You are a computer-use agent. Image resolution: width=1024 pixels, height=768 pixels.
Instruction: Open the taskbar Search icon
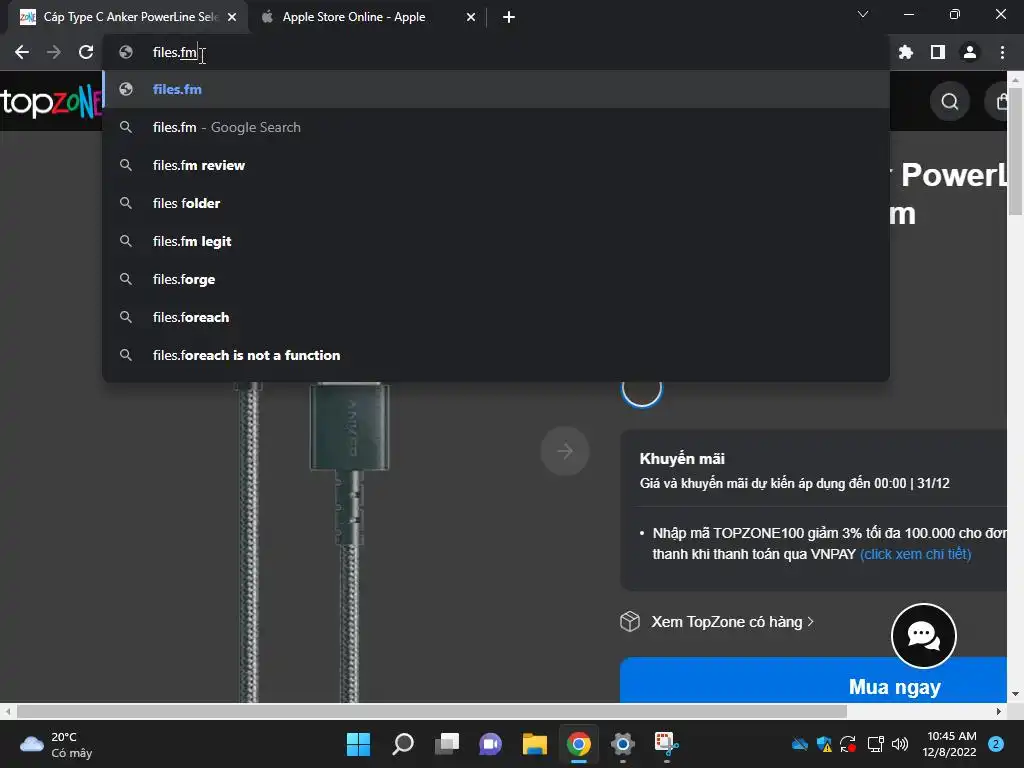pyautogui.click(x=402, y=744)
